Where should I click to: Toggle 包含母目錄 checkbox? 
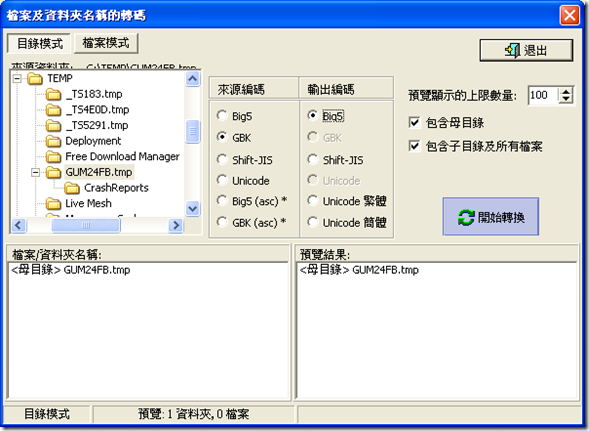(414, 122)
